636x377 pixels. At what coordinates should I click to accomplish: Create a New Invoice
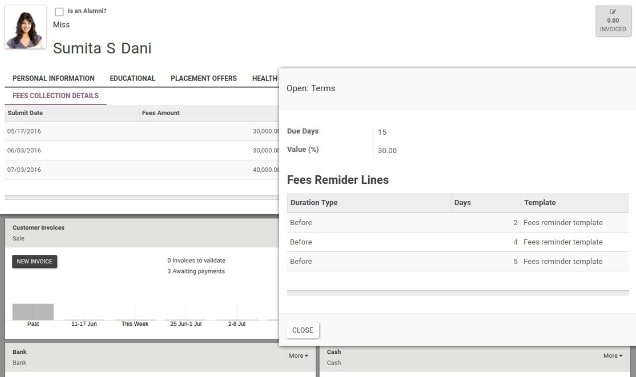pyautogui.click(x=34, y=262)
